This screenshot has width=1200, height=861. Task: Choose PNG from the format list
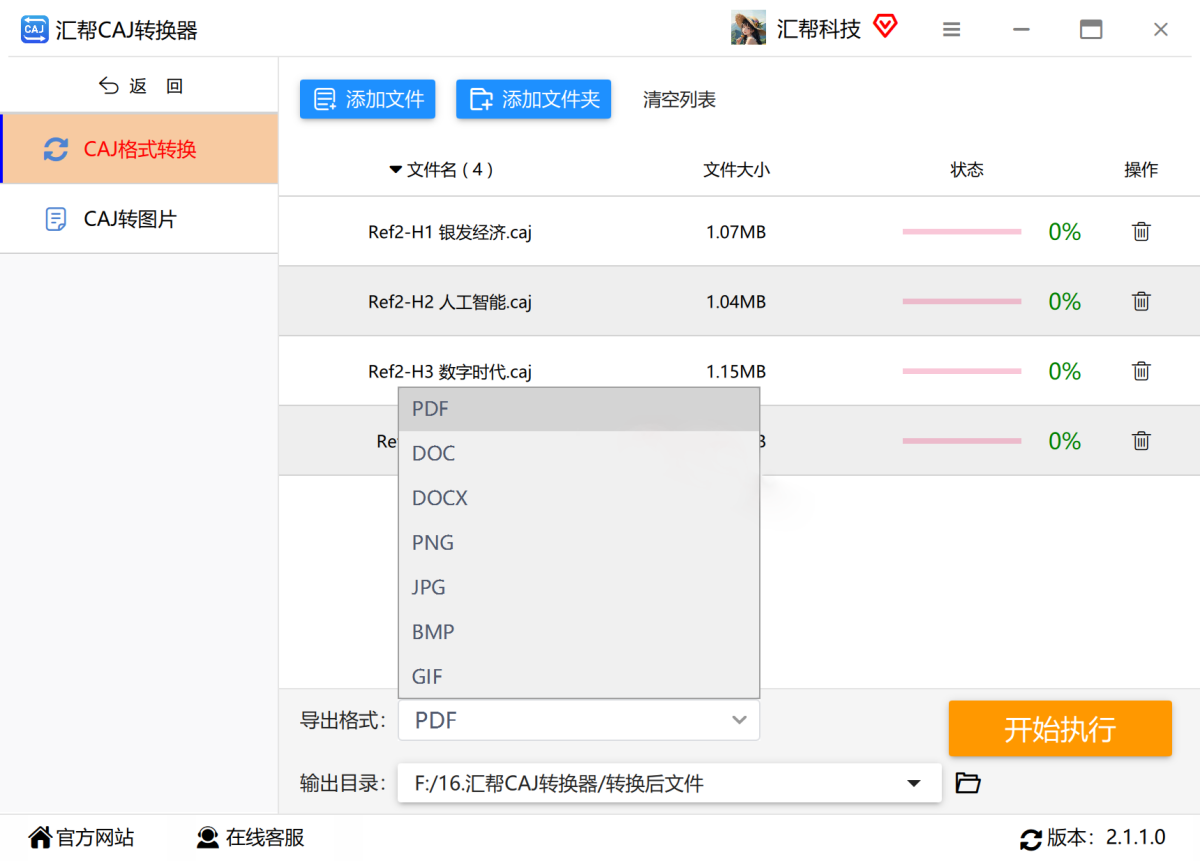tap(432, 542)
